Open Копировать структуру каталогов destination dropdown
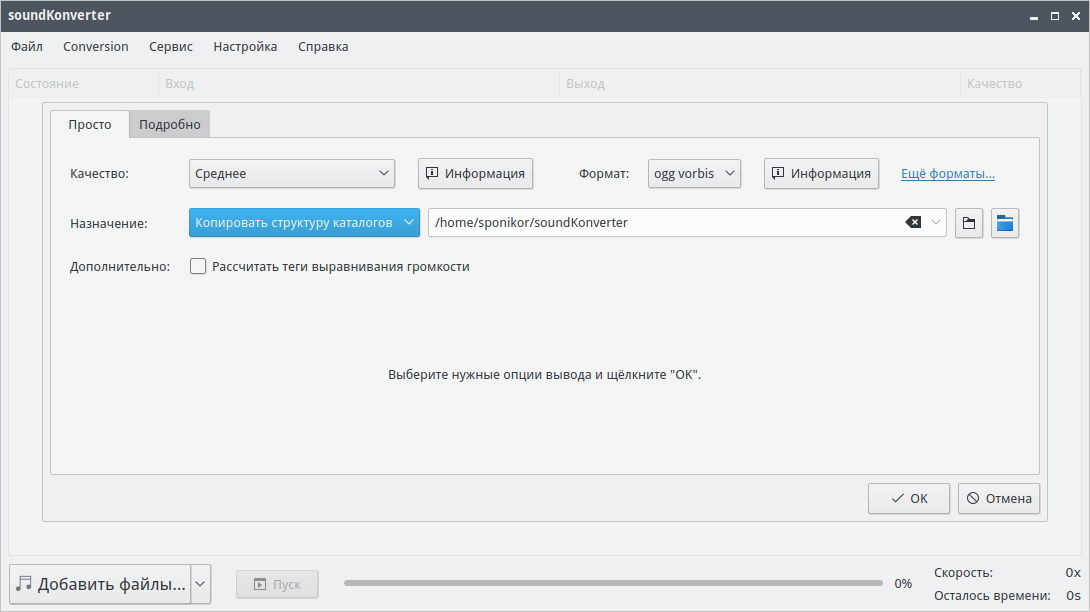Image resolution: width=1090 pixels, height=612 pixels. coord(304,222)
